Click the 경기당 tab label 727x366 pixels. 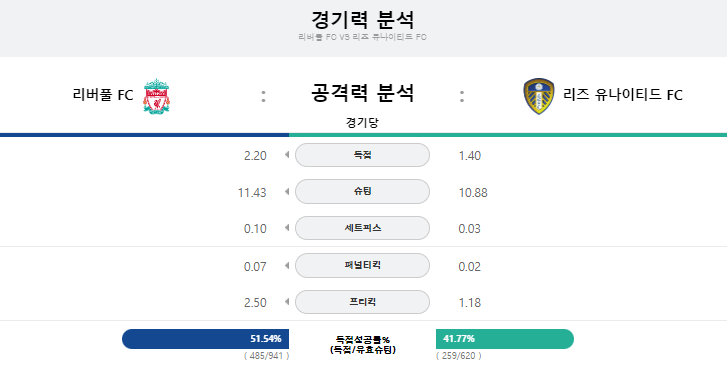362,122
